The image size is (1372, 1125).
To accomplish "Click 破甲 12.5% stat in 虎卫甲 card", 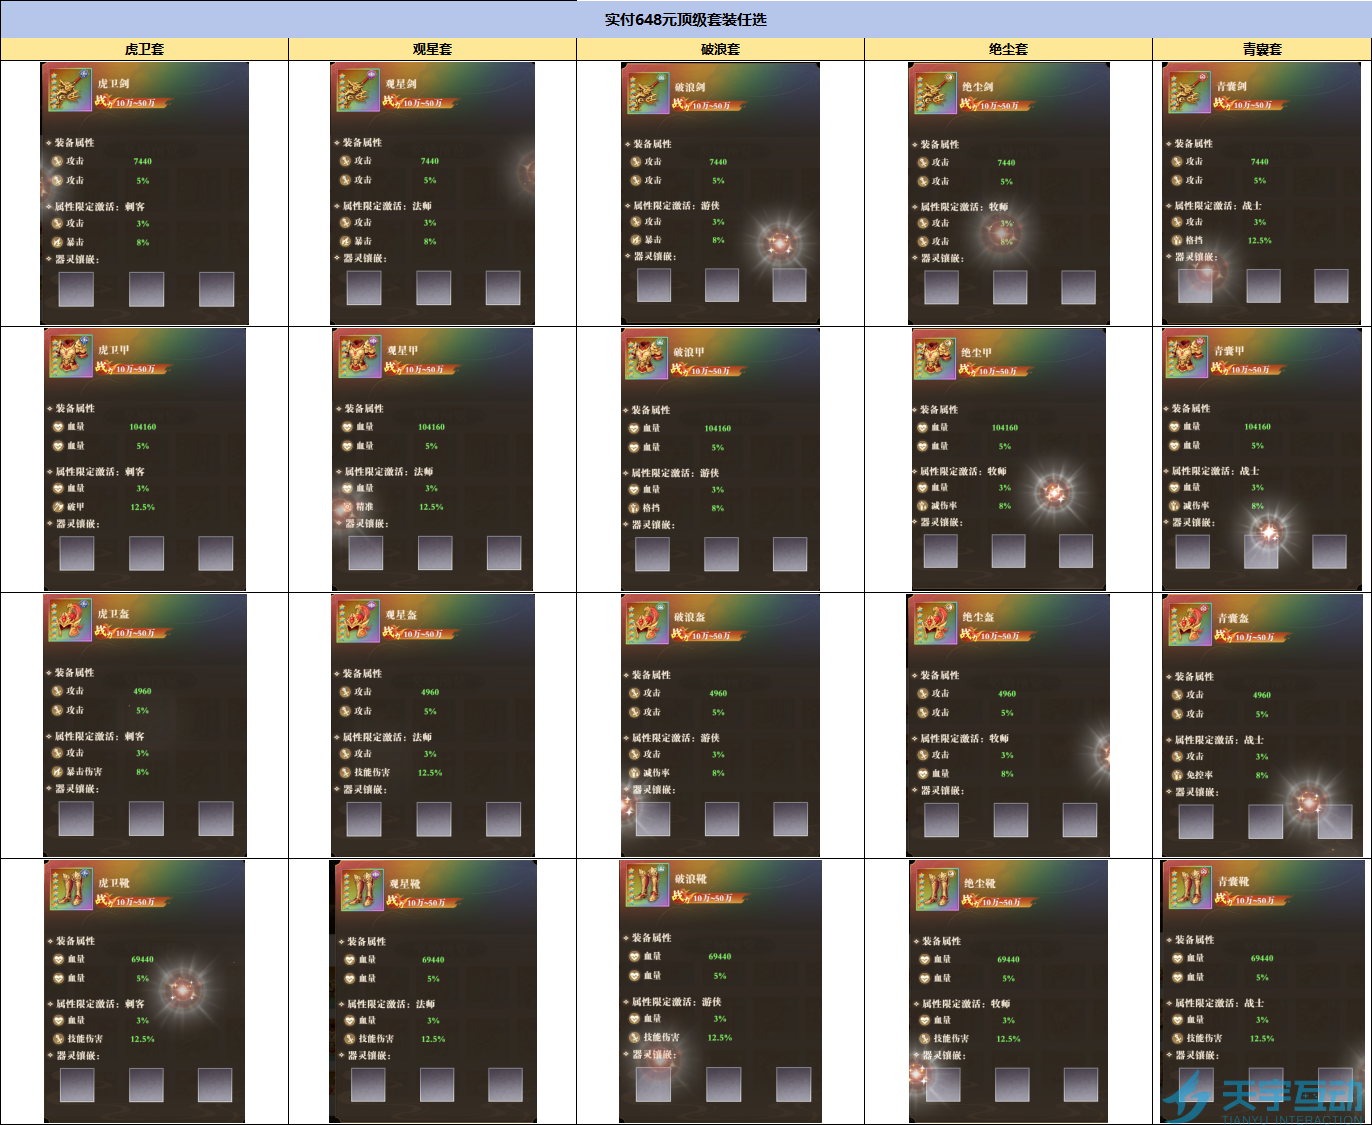I will (x=104, y=507).
